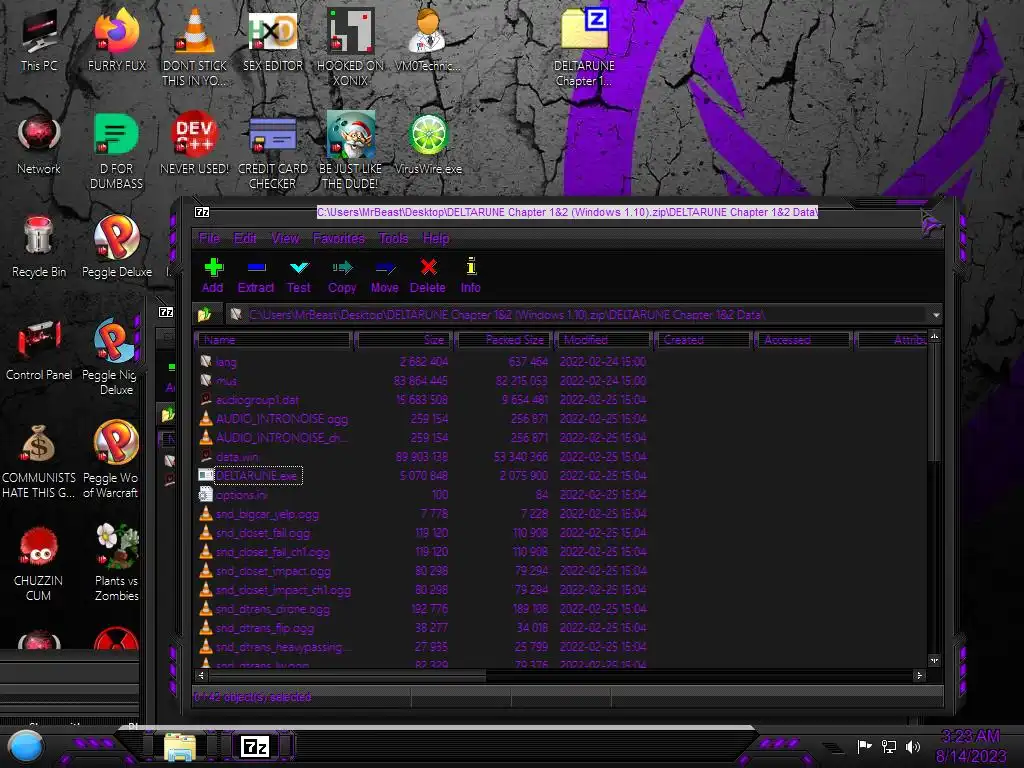Select the Dev-C++ NEVER USED icon
The image size is (1024, 768).
[194, 144]
